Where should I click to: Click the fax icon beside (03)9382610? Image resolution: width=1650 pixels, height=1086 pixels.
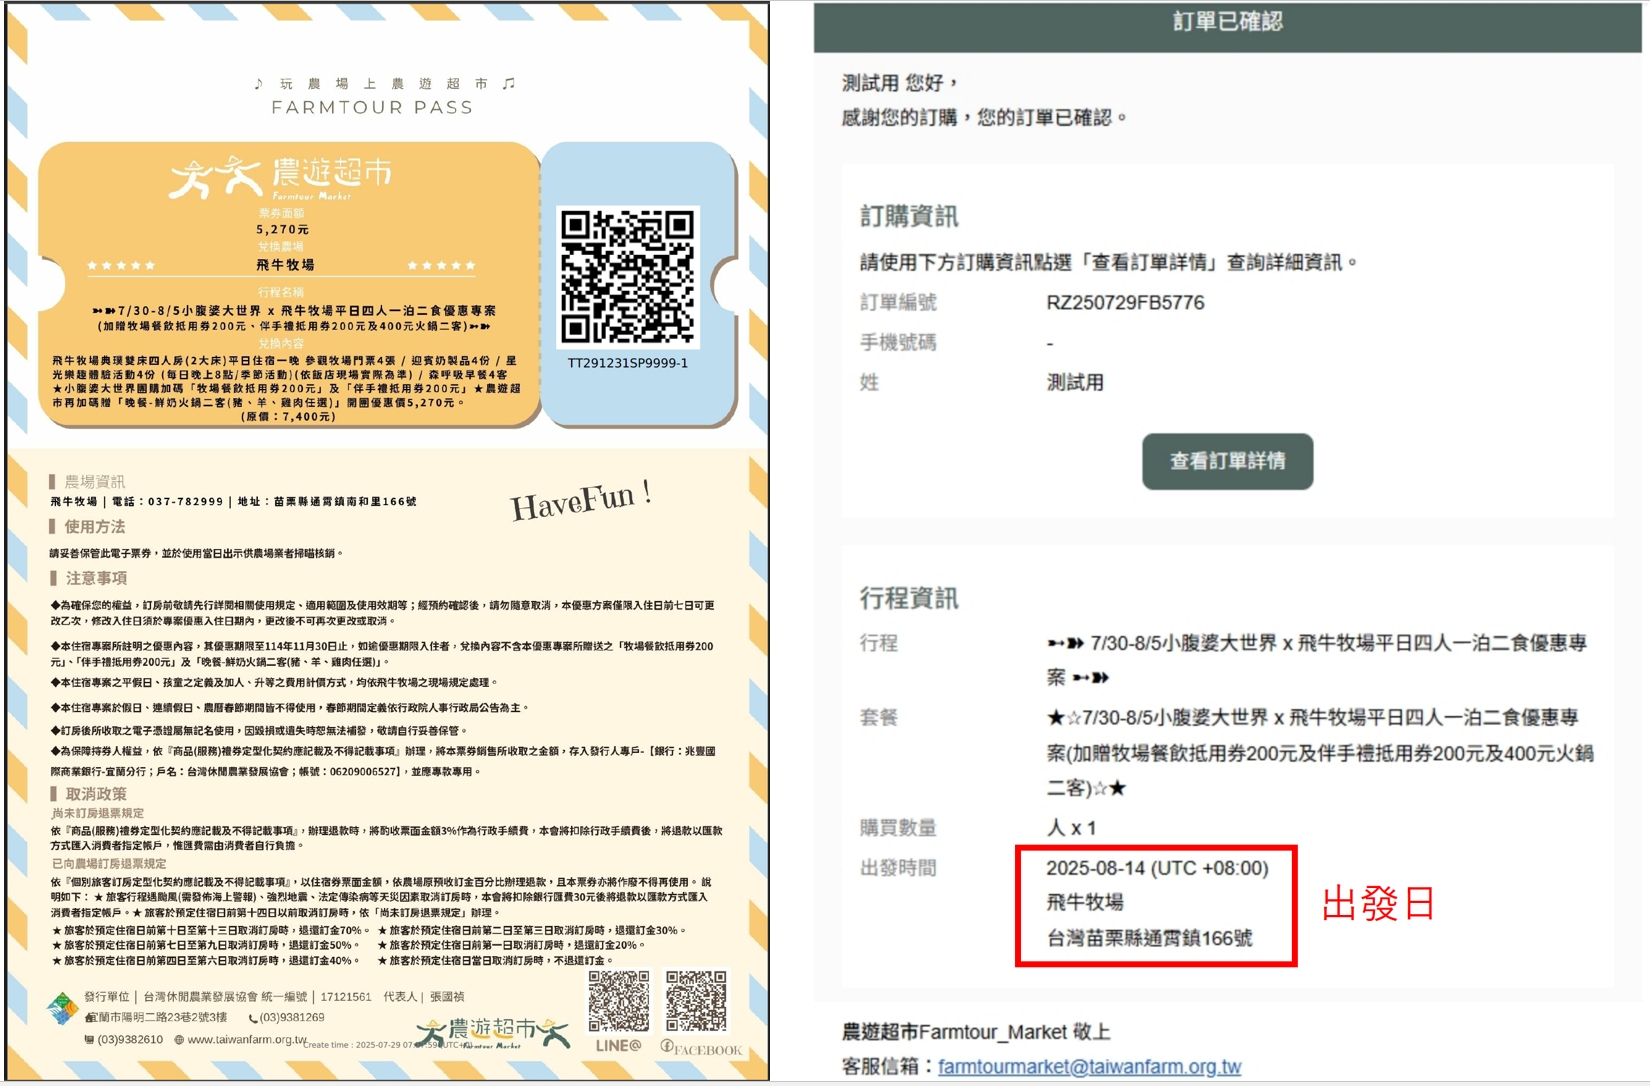point(89,1040)
